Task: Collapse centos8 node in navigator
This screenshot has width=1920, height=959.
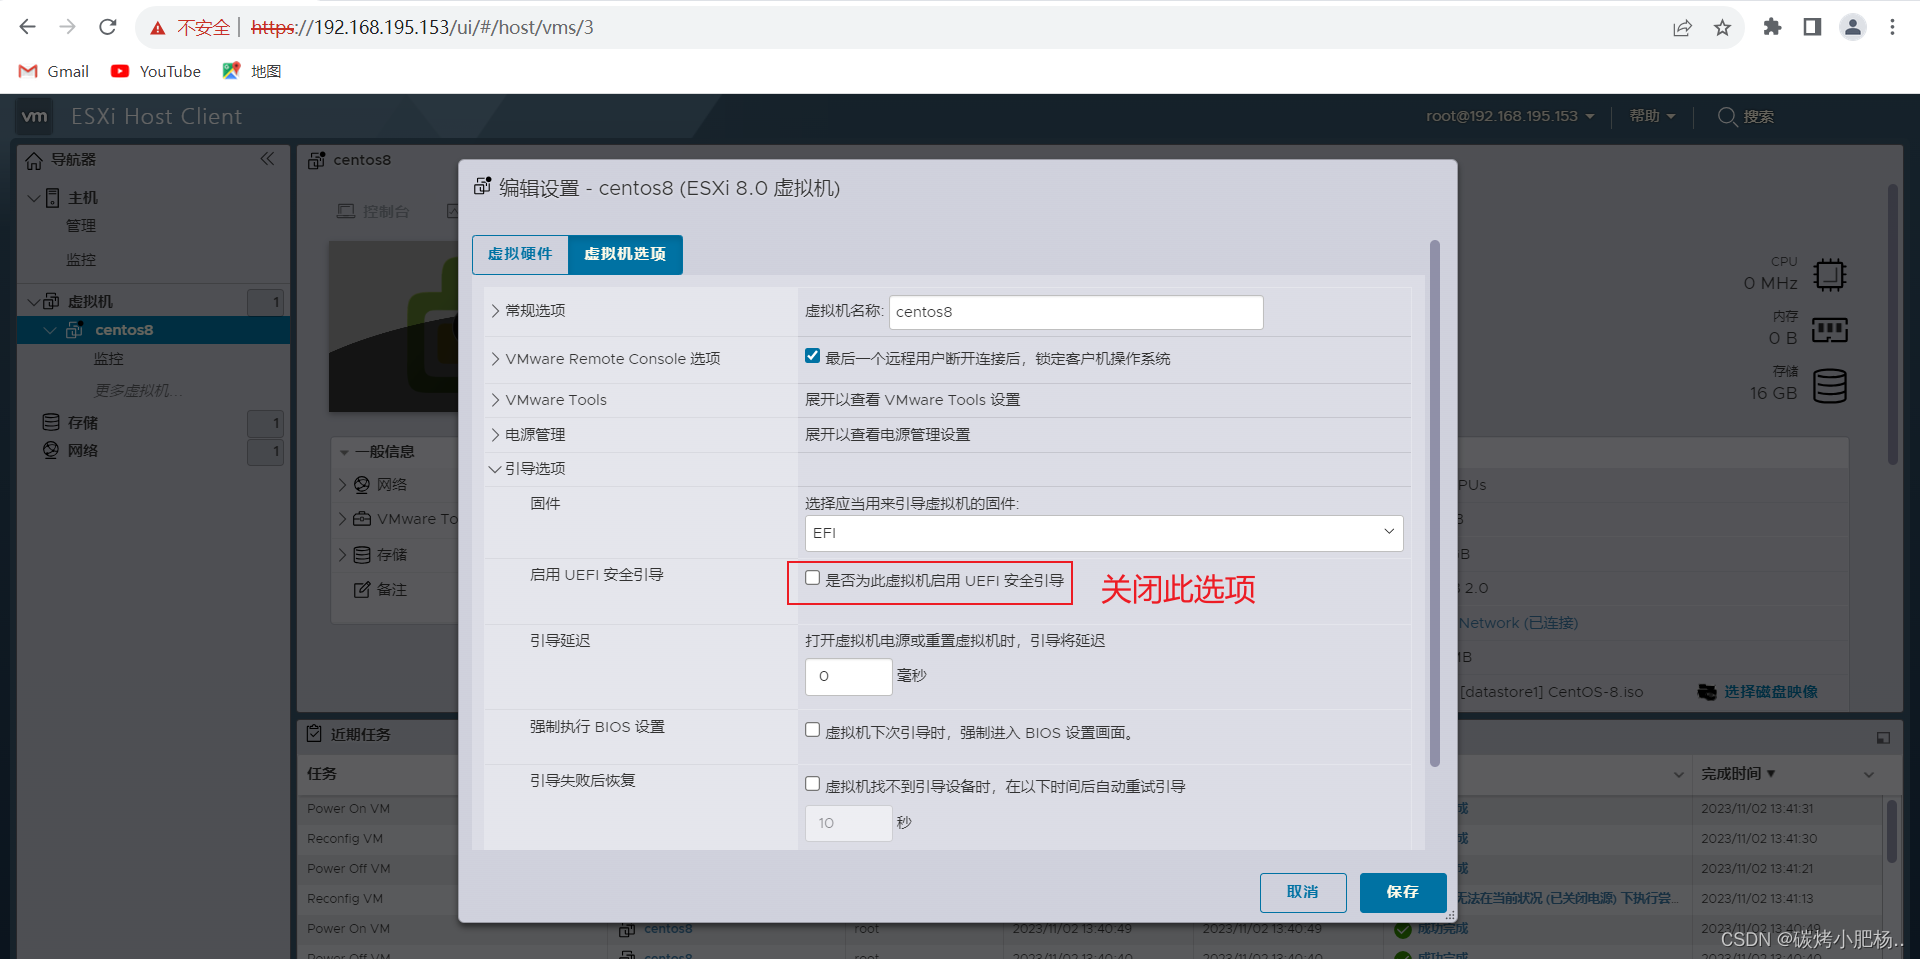Action: click(x=50, y=330)
